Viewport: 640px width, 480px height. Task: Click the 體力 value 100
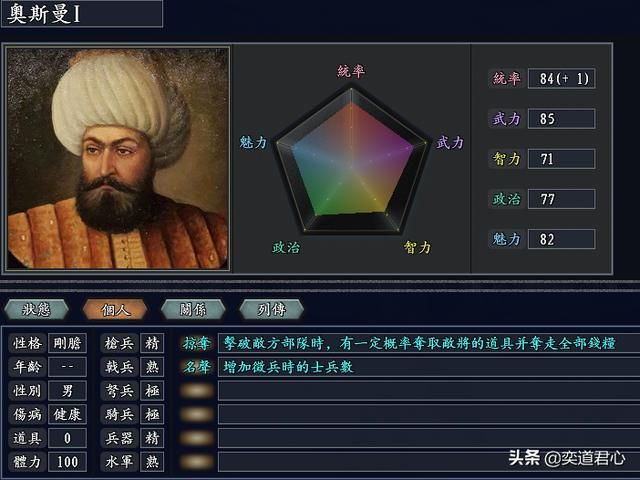click(67, 462)
